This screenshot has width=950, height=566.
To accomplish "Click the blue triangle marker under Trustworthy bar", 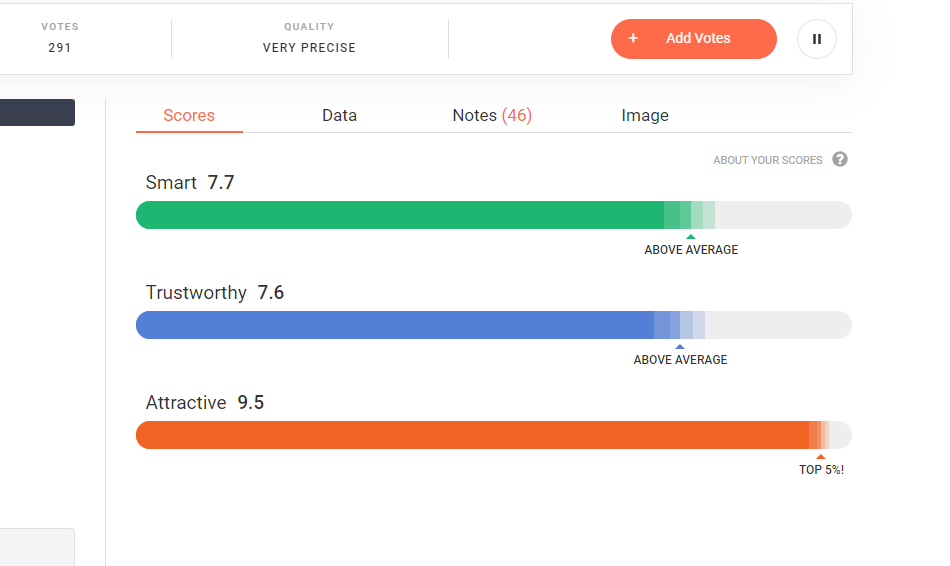I will coord(680,347).
